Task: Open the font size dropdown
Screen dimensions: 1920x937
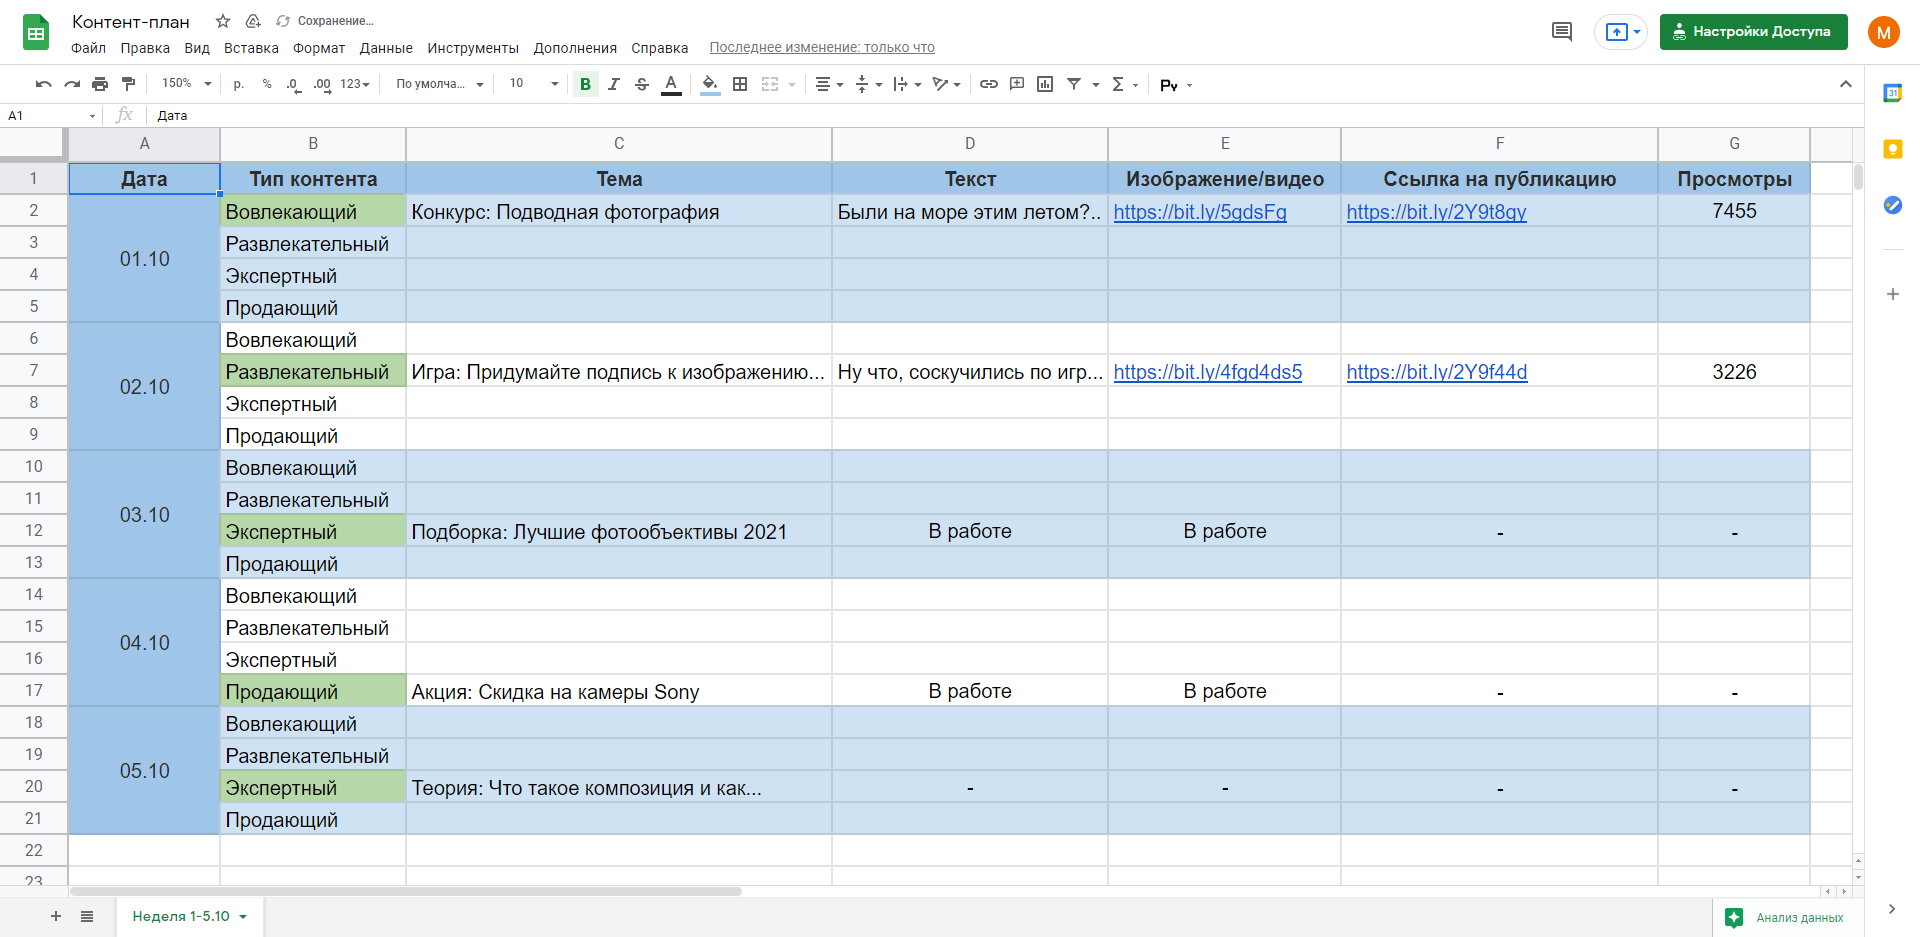Action: (x=533, y=84)
